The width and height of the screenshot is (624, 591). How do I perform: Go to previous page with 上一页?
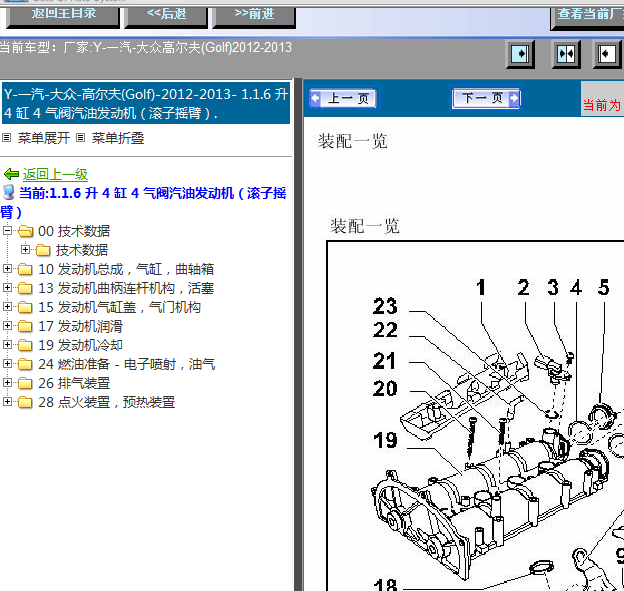[x=343, y=98]
